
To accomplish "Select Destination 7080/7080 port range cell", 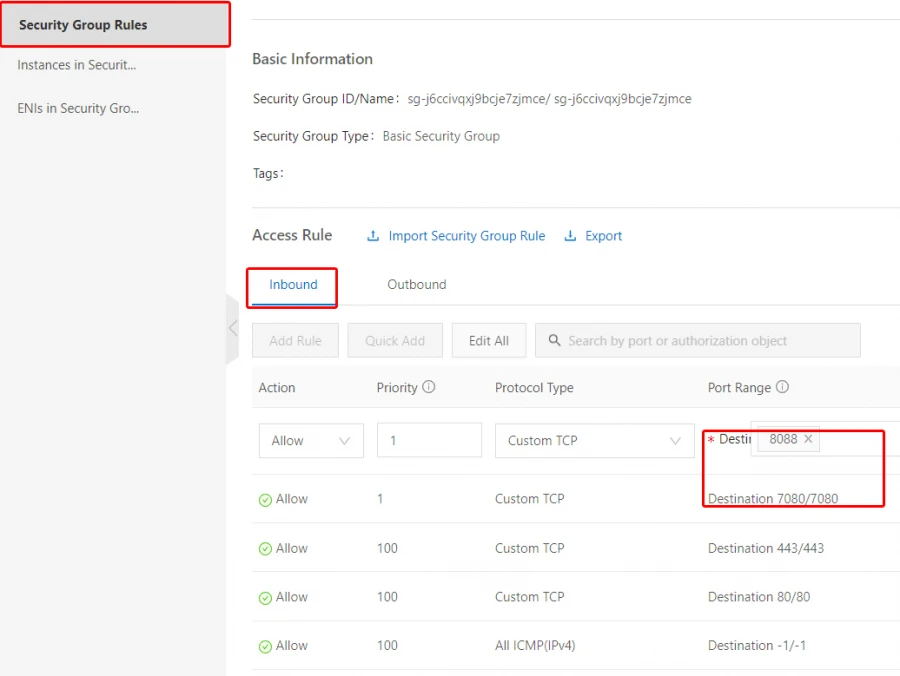I will (x=773, y=499).
